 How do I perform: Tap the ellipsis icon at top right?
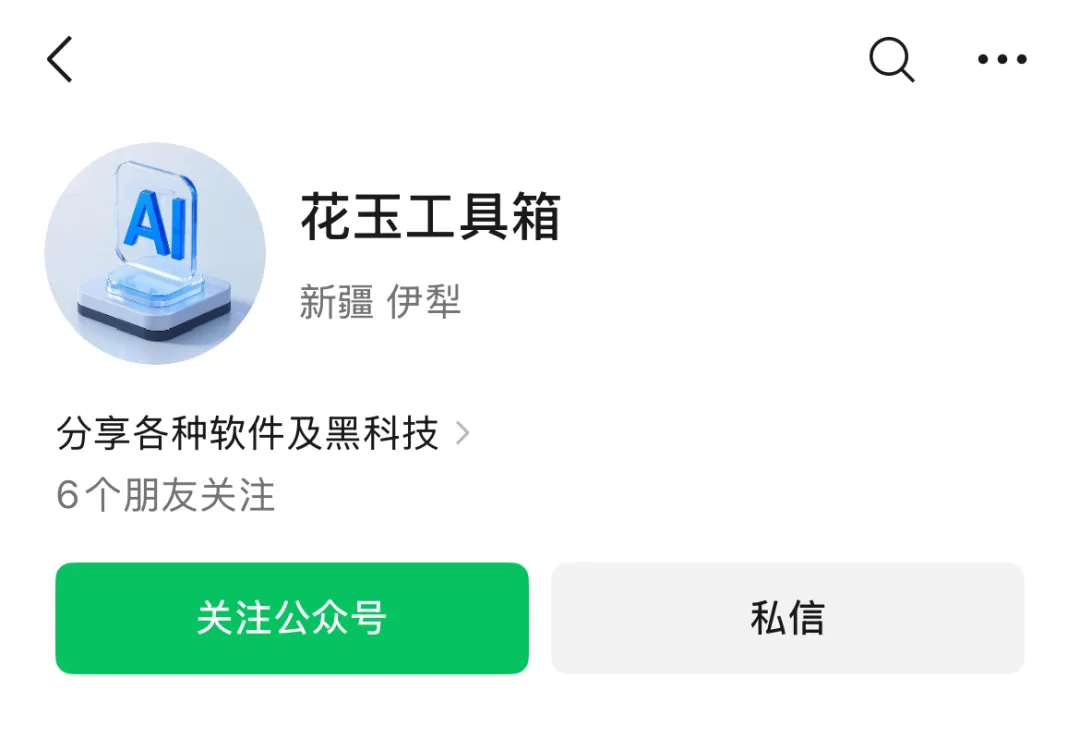click(x=1002, y=59)
